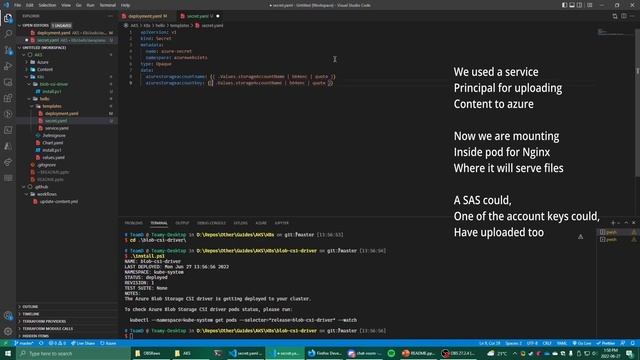Open the File menu
Viewport: 640px width, 360px height.
17,5
